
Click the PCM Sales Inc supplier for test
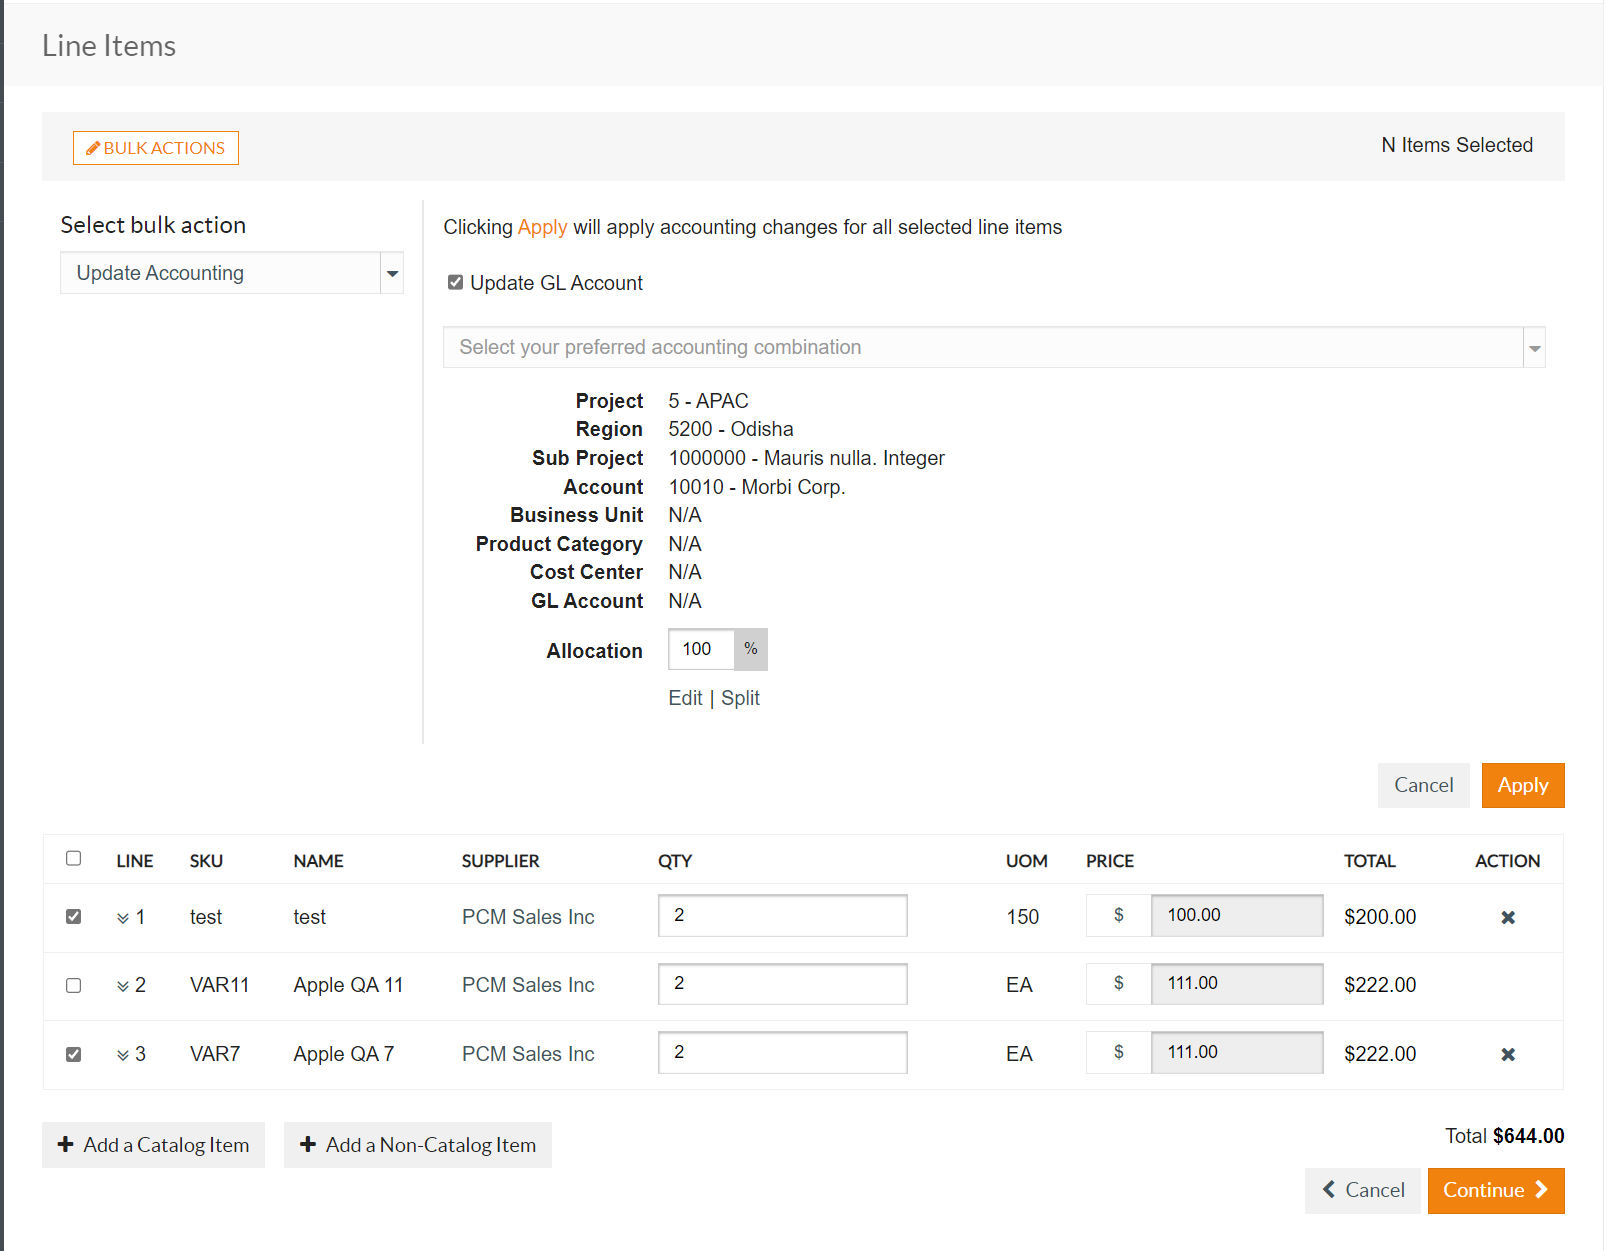pyautogui.click(x=528, y=917)
